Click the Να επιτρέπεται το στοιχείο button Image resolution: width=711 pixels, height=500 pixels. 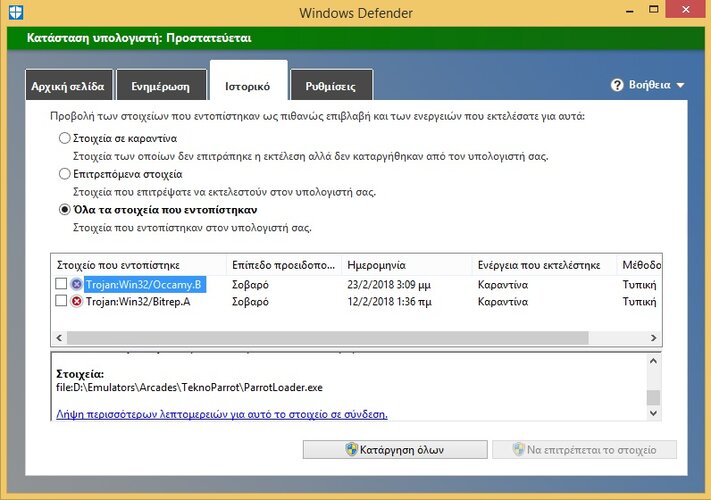(584, 449)
